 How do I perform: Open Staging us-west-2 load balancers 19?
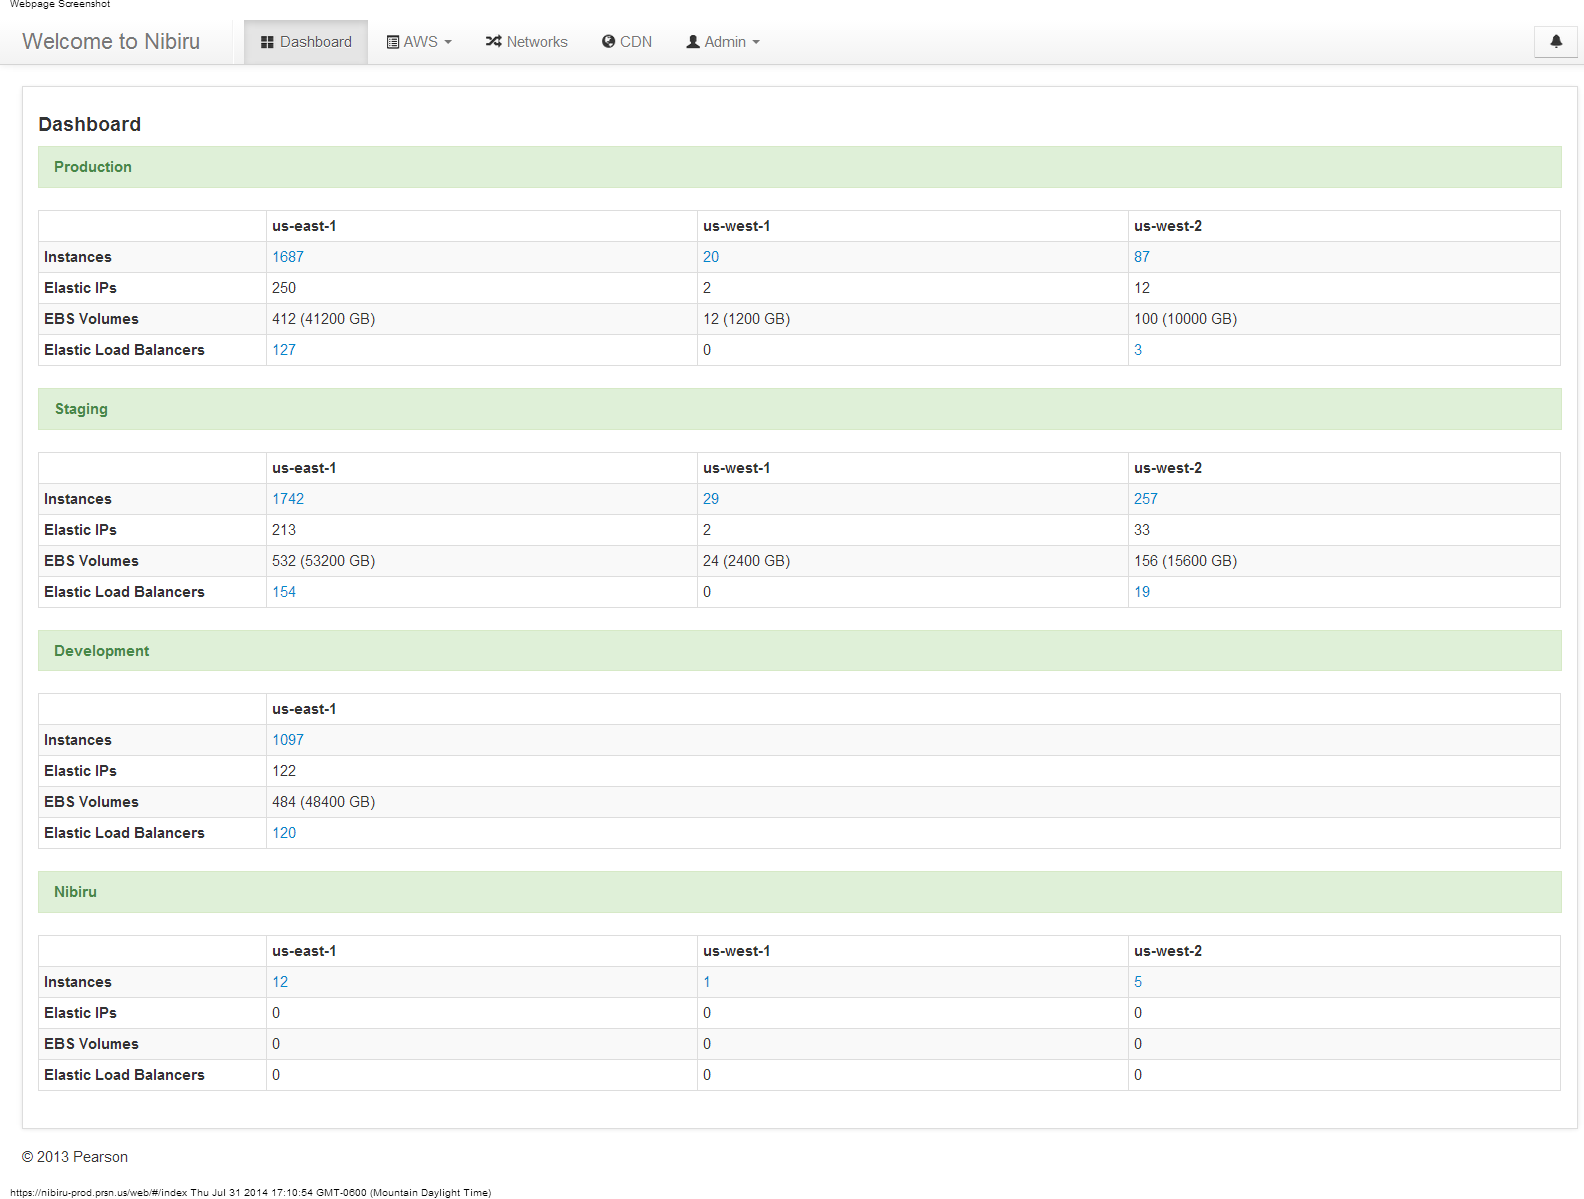click(x=1142, y=592)
